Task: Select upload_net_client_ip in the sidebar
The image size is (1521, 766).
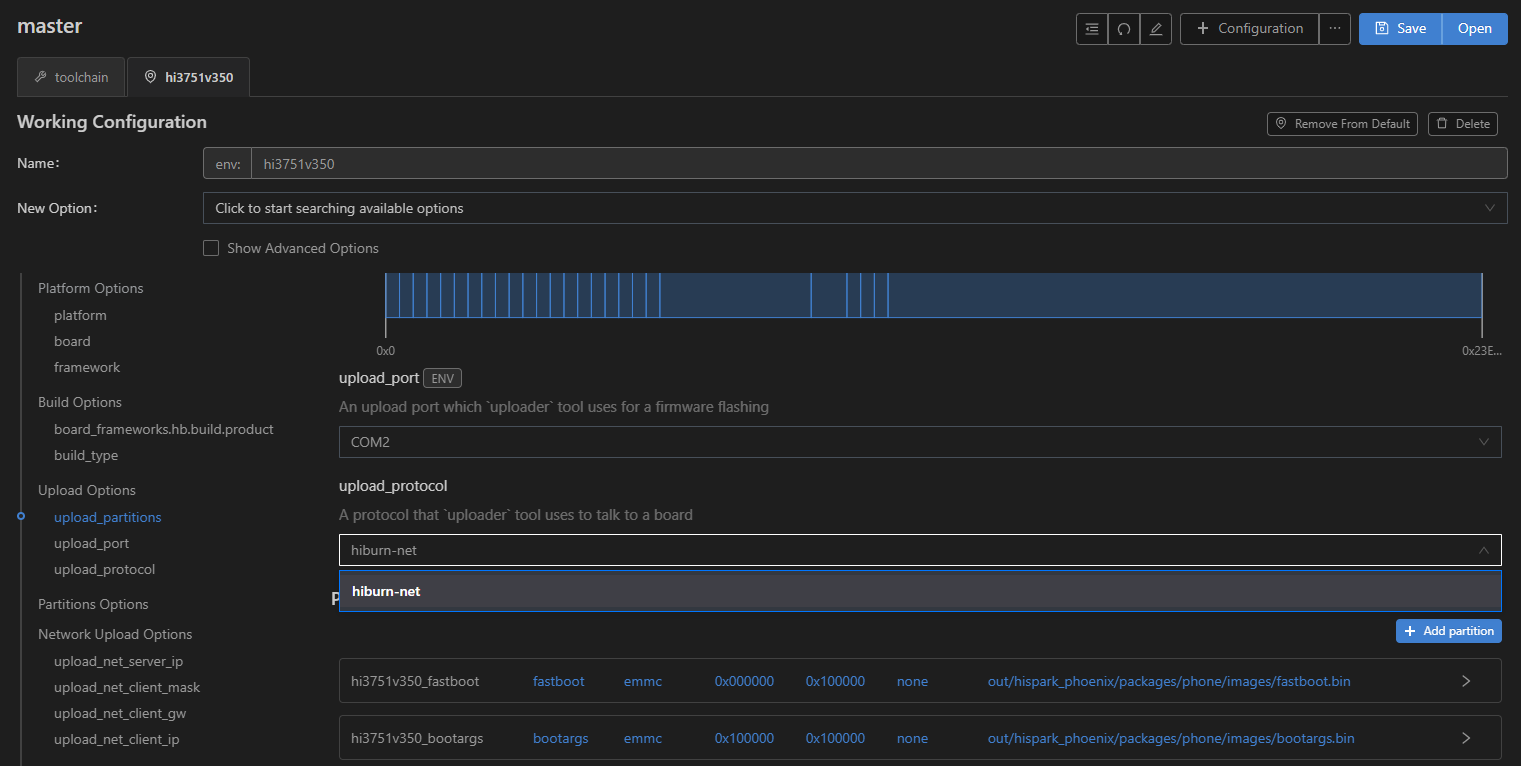Action: [117, 739]
